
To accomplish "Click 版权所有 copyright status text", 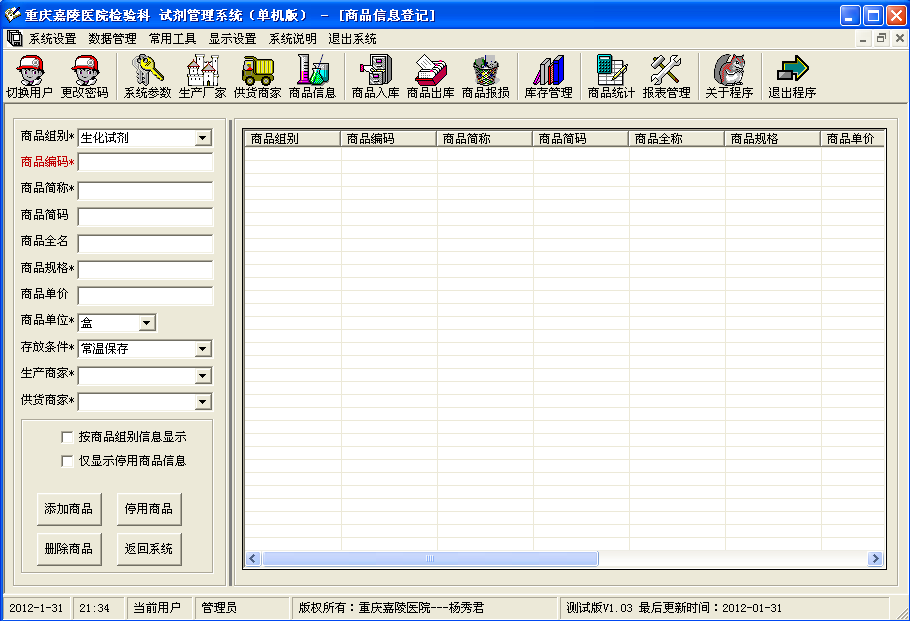I will 392,608.
